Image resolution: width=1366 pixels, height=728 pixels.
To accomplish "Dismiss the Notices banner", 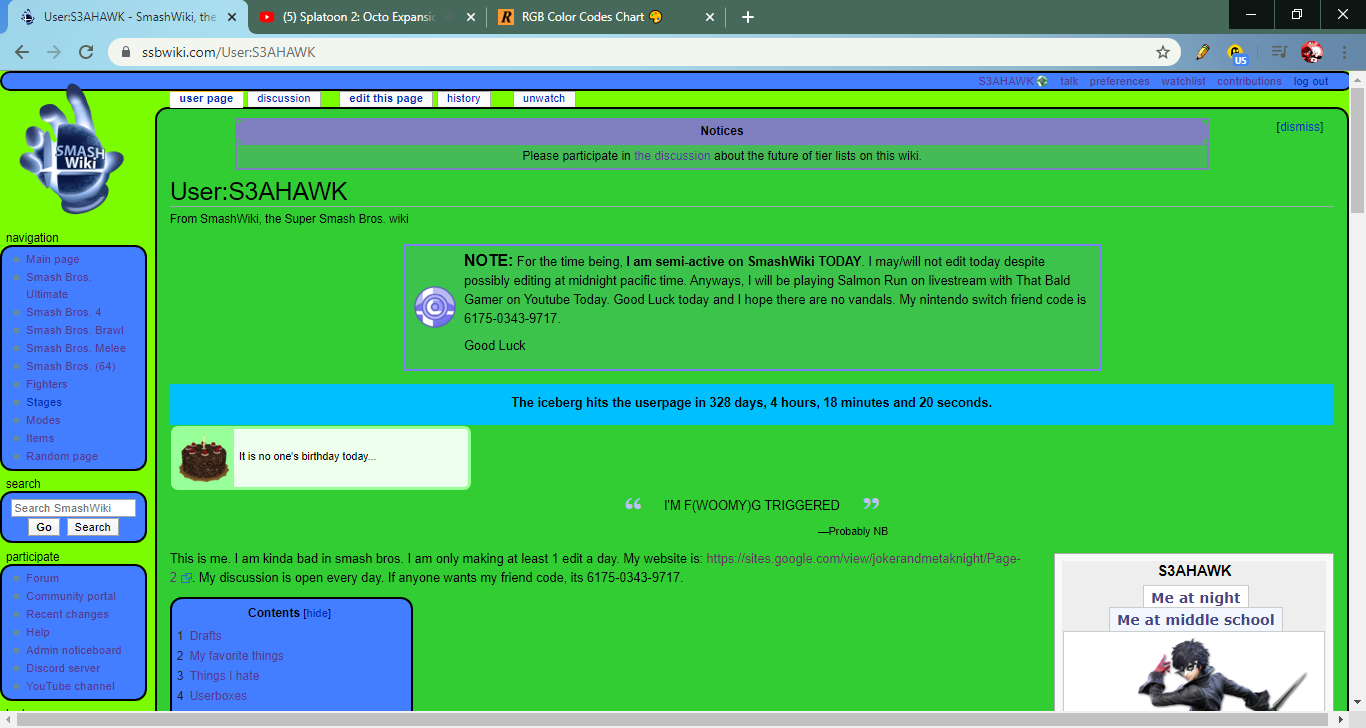I will pos(1299,127).
